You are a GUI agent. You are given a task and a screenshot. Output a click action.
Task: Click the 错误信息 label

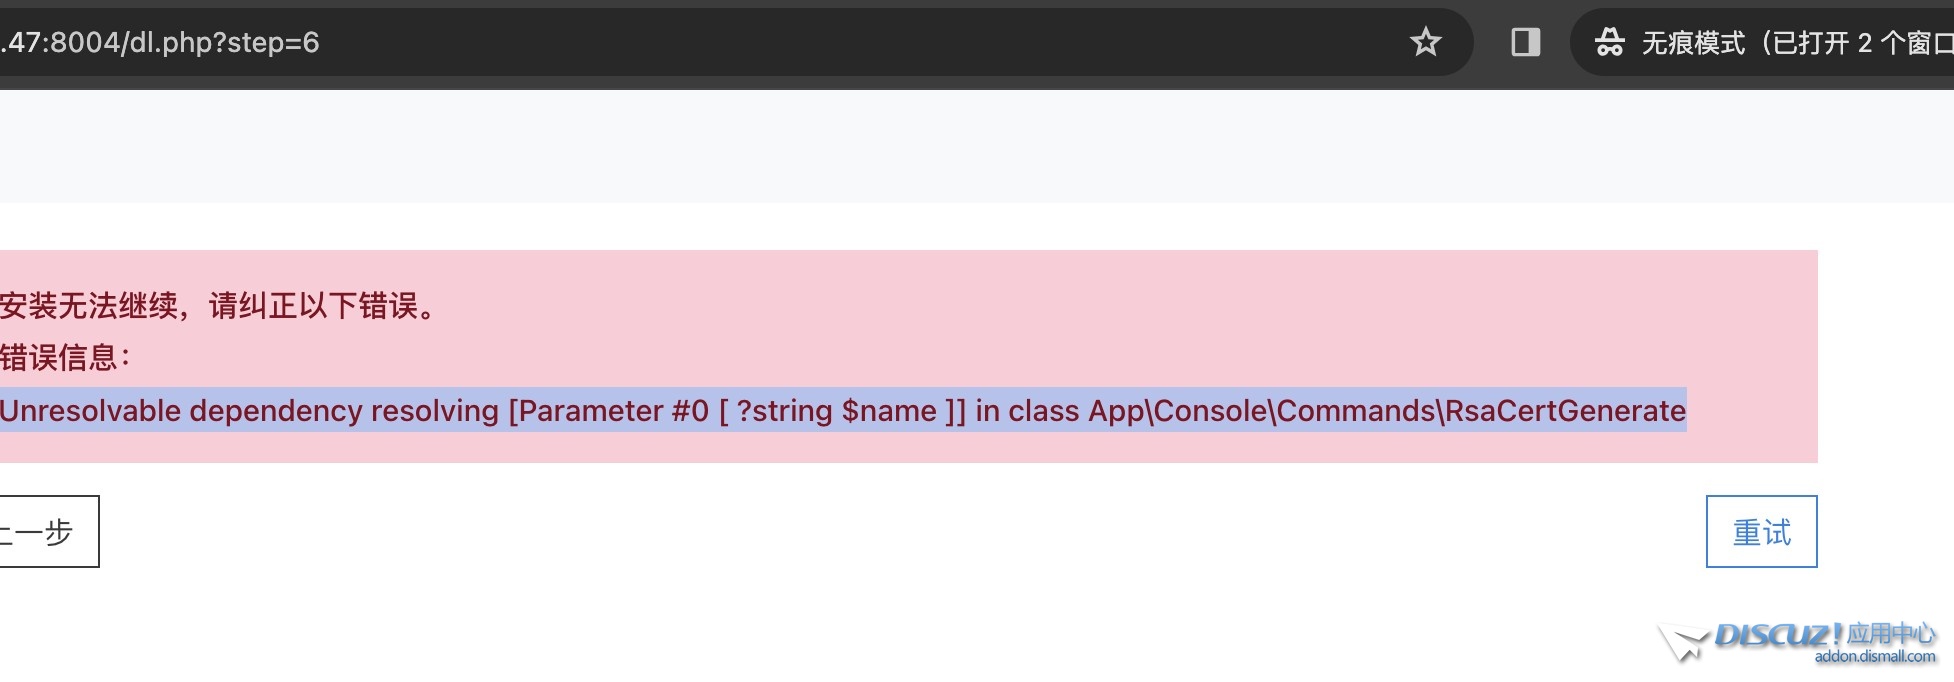point(64,357)
